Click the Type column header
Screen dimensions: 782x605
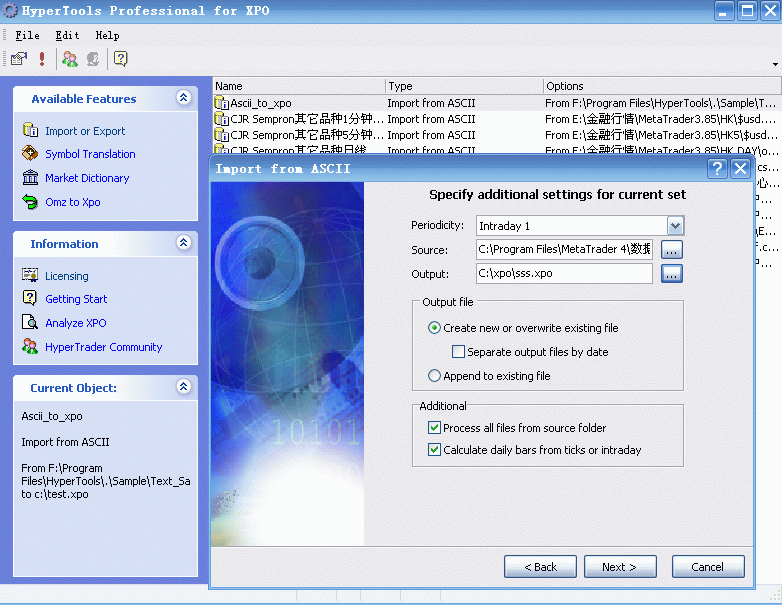(x=464, y=86)
